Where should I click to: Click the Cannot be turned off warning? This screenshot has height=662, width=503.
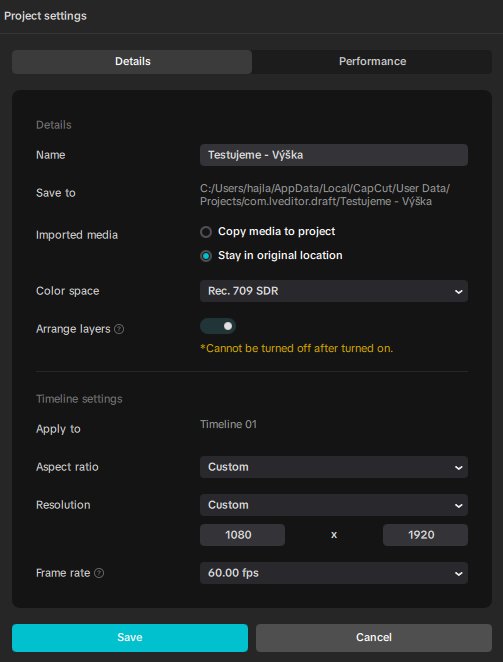tap(296, 348)
